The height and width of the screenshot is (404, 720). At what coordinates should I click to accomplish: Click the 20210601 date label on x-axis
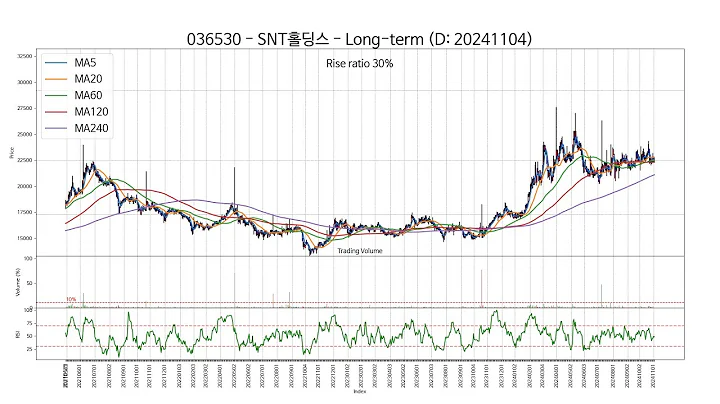[79, 376]
